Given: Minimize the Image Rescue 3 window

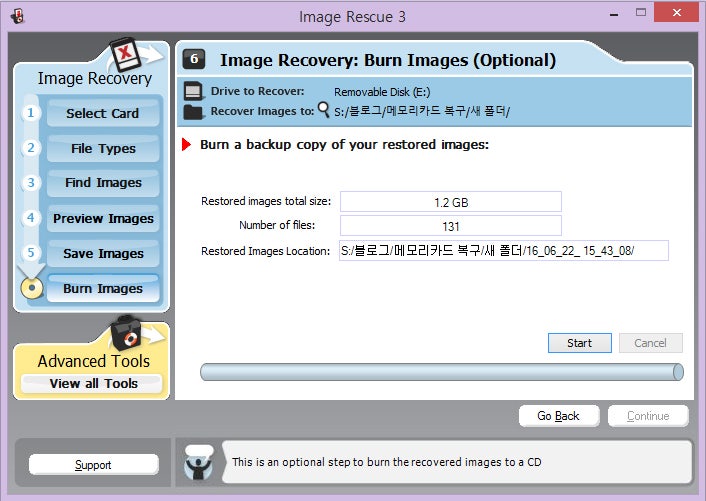Looking at the screenshot, I should [613, 14].
